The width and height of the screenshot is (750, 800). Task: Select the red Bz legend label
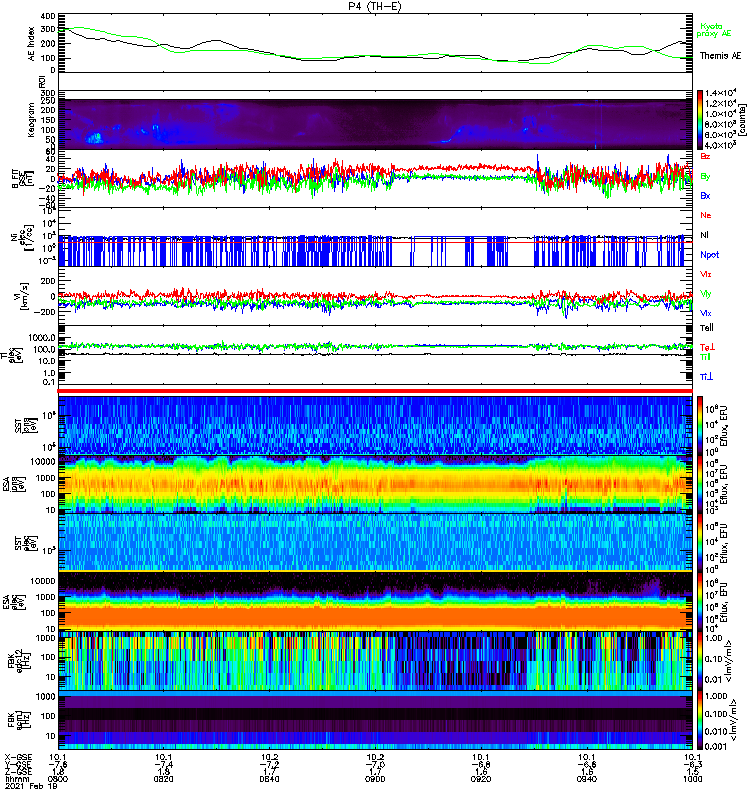tap(705, 157)
